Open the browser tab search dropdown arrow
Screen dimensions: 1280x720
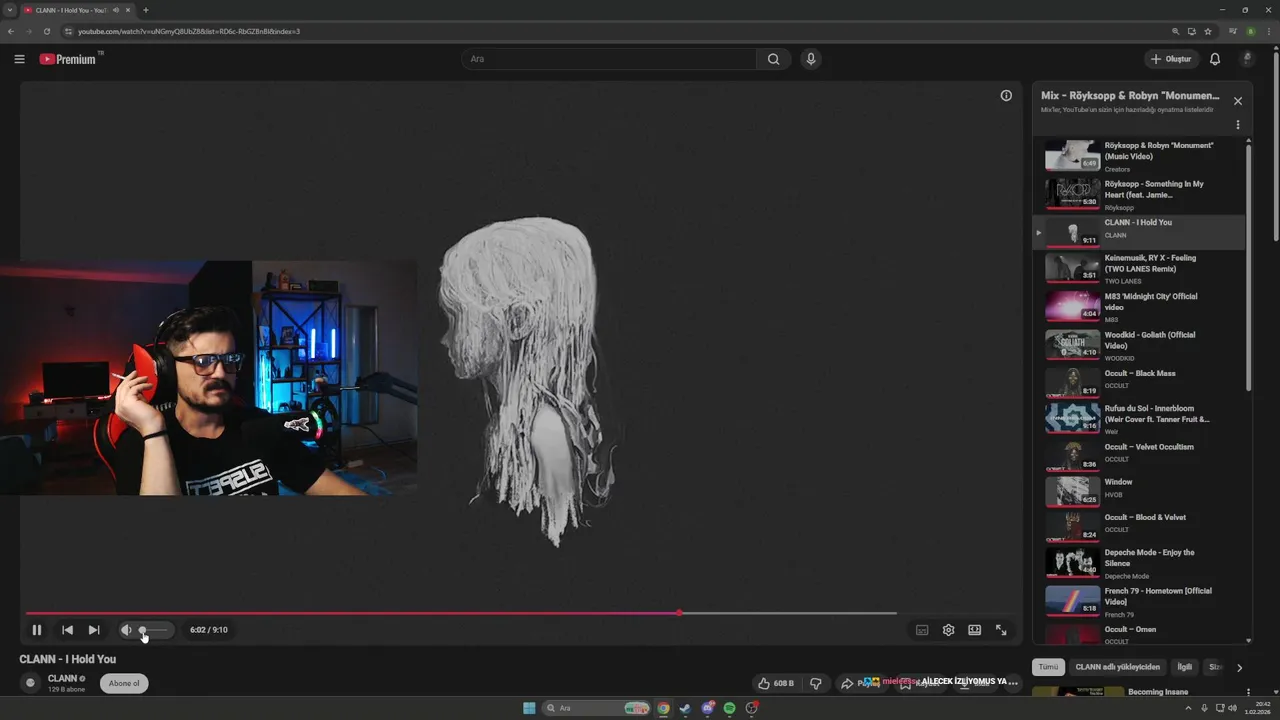tap(9, 10)
